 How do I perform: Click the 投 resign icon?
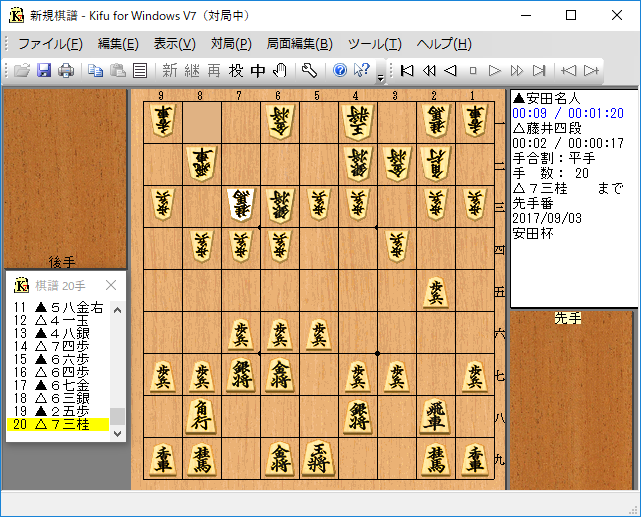236,70
